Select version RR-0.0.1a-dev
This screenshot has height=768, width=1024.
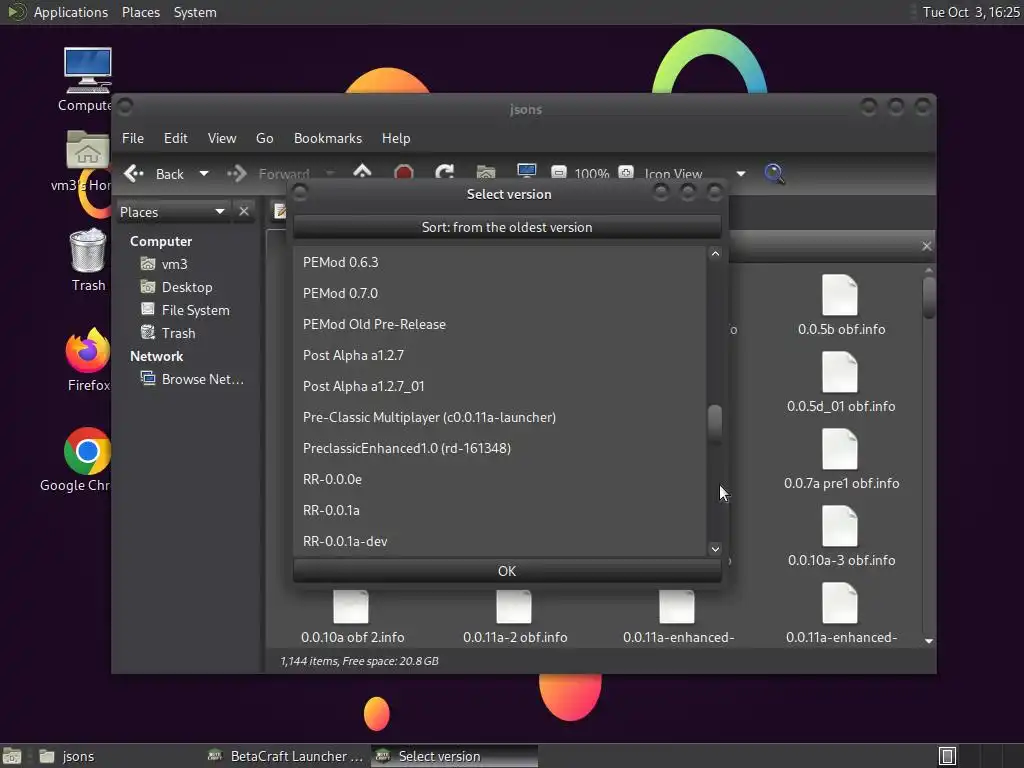click(500, 541)
